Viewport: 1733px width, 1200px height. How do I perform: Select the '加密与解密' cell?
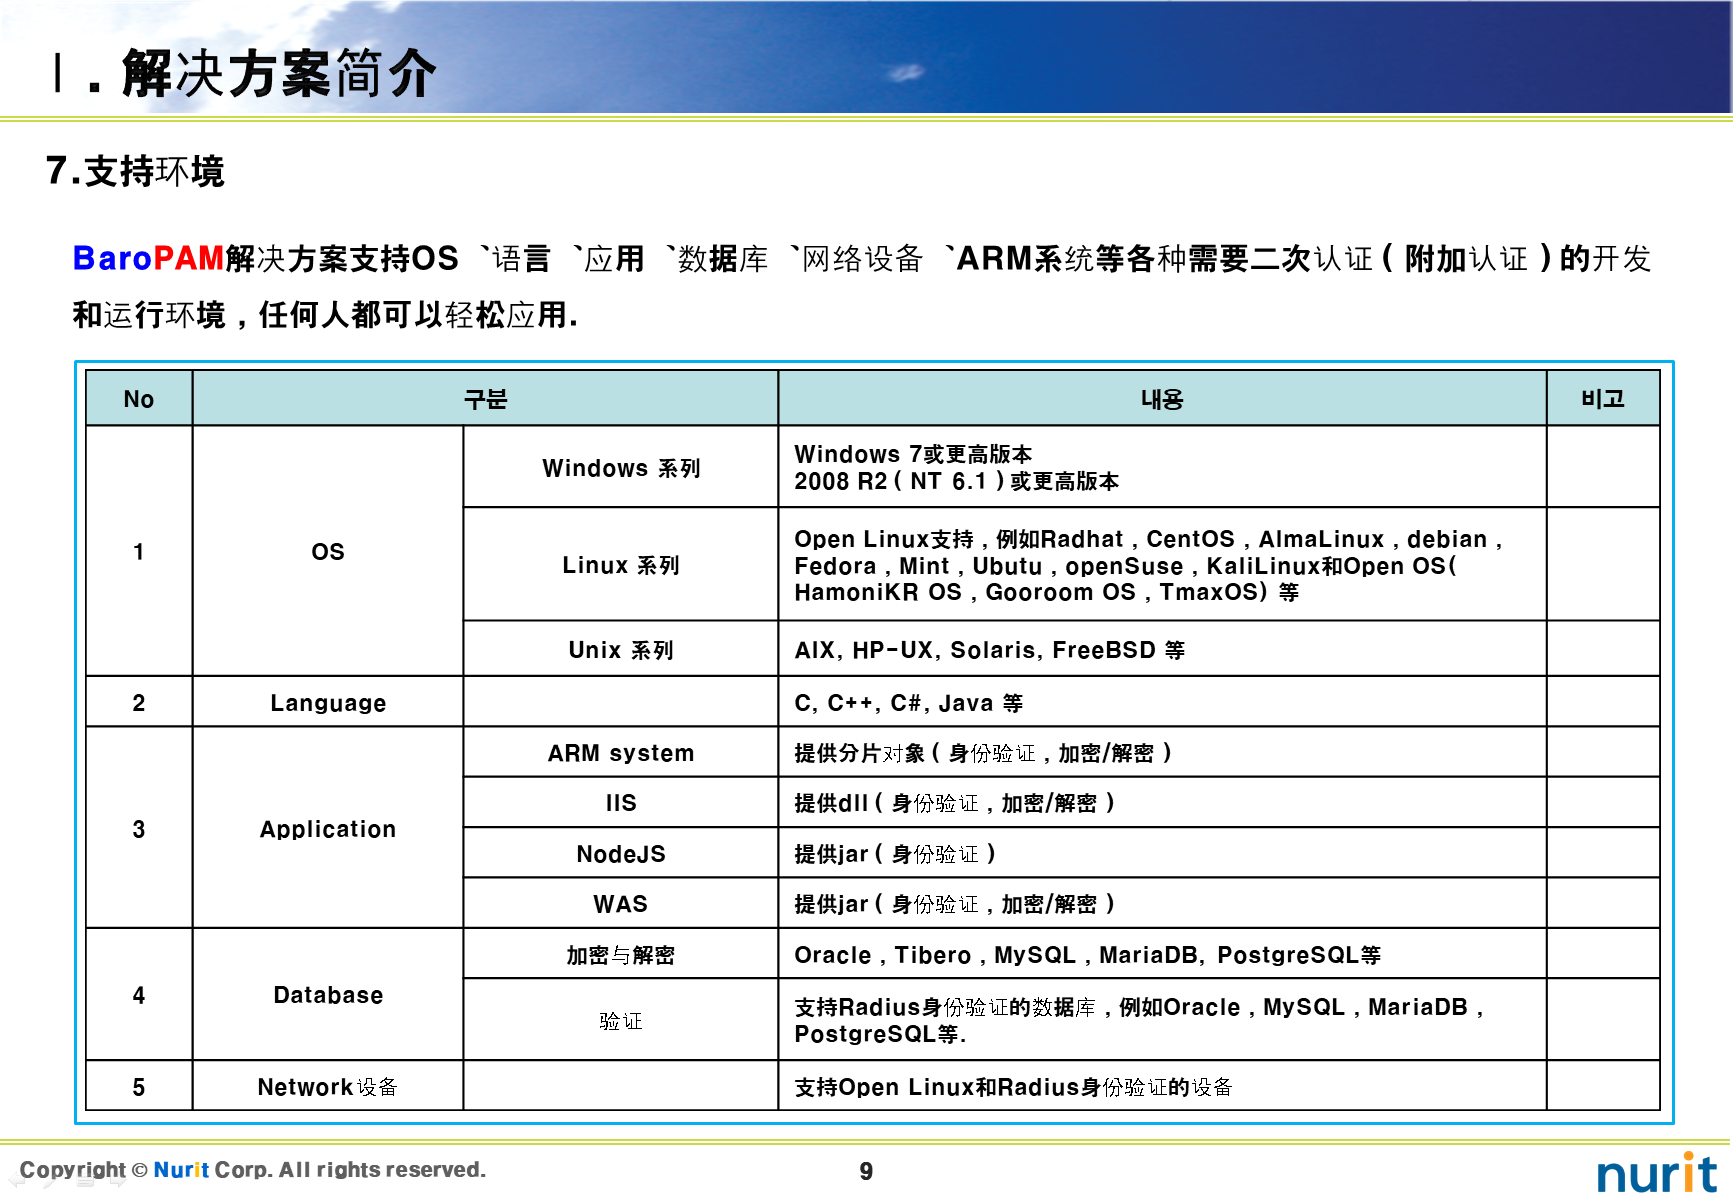[x=621, y=954]
